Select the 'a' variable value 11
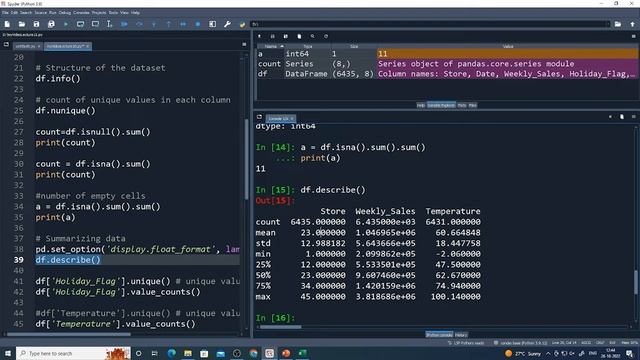 (x=507, y=54)
